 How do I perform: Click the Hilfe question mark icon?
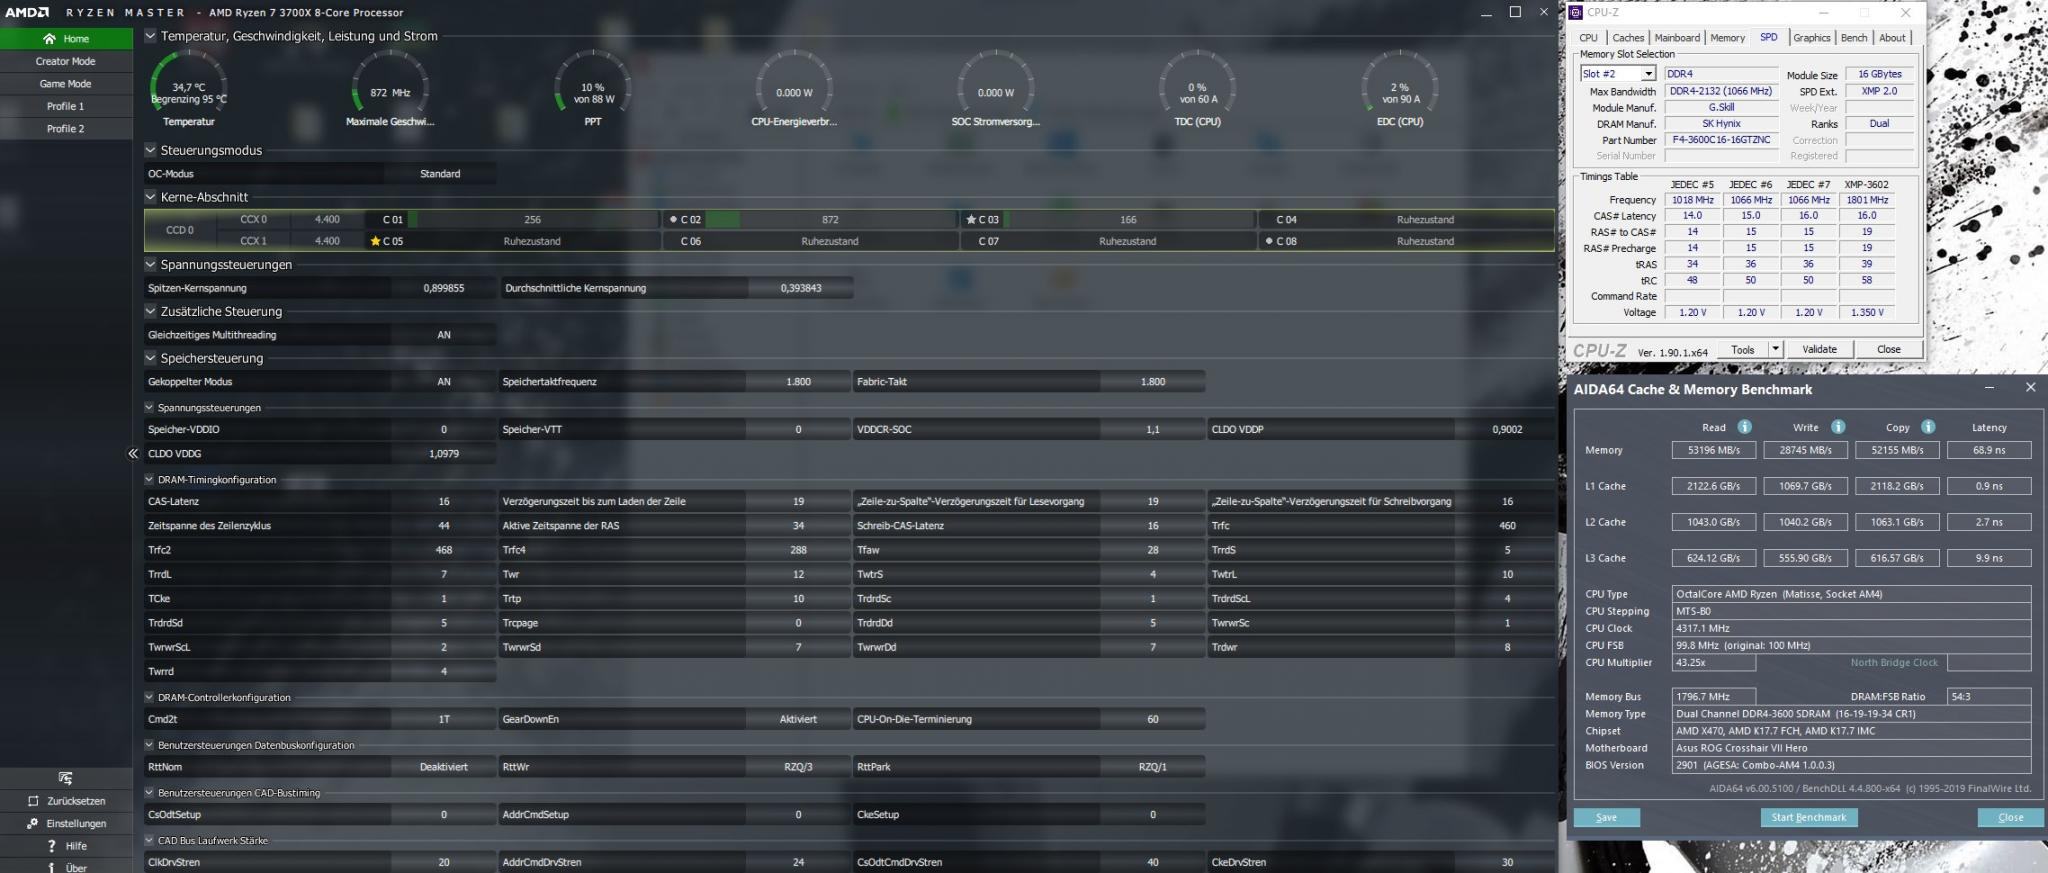52,846
